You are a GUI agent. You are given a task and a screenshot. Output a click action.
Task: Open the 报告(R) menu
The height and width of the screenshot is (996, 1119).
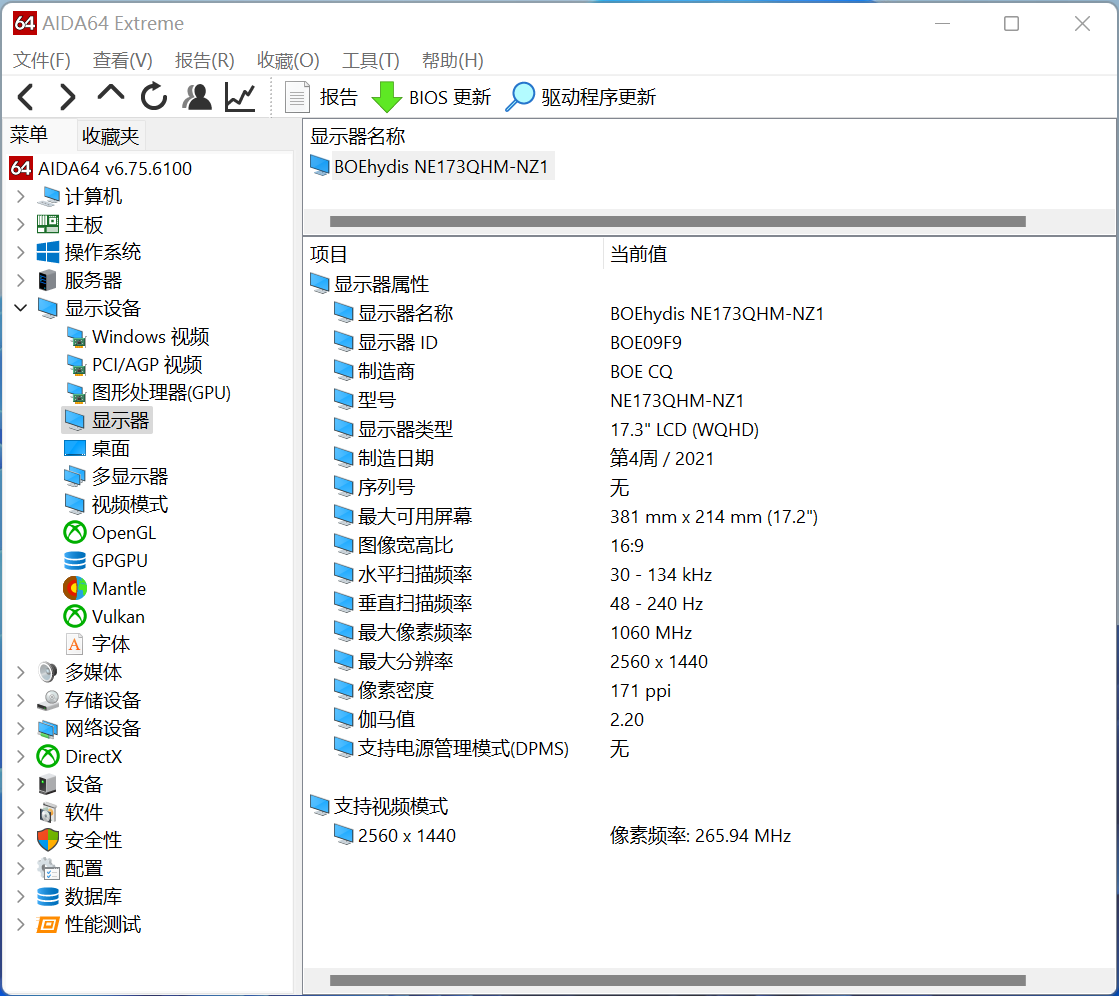pos(205,61)
